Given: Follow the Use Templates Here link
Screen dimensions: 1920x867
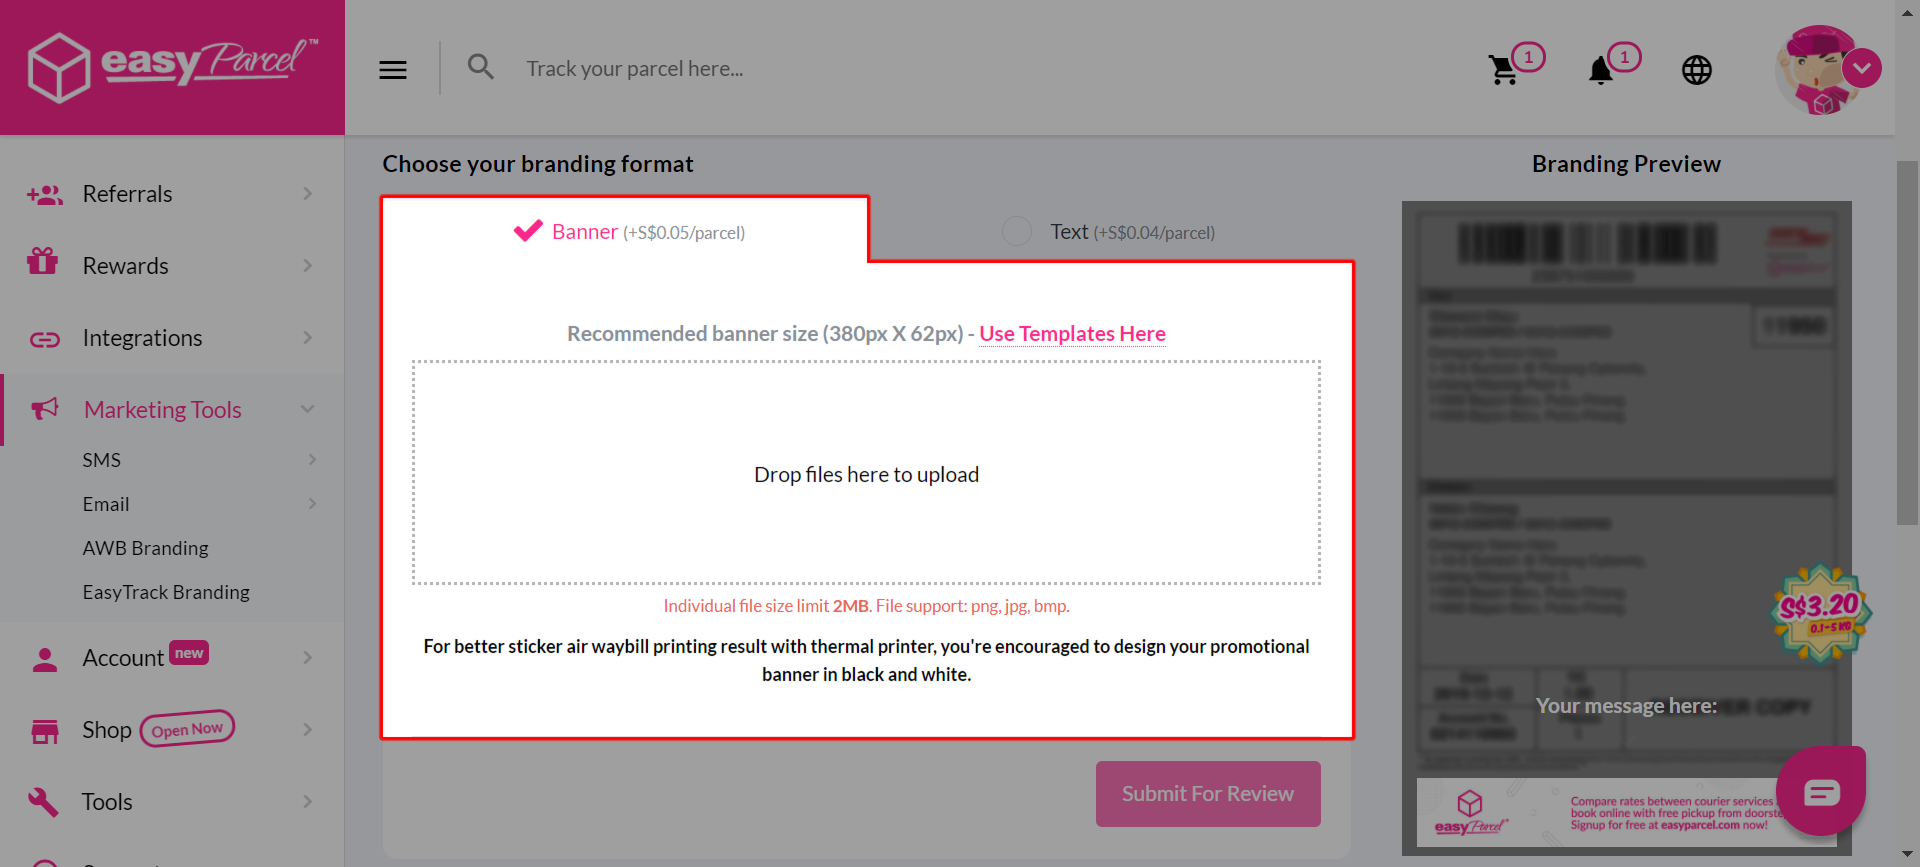Looking at the screenshot, I should pyautogui.click(x=1072, y=334).
